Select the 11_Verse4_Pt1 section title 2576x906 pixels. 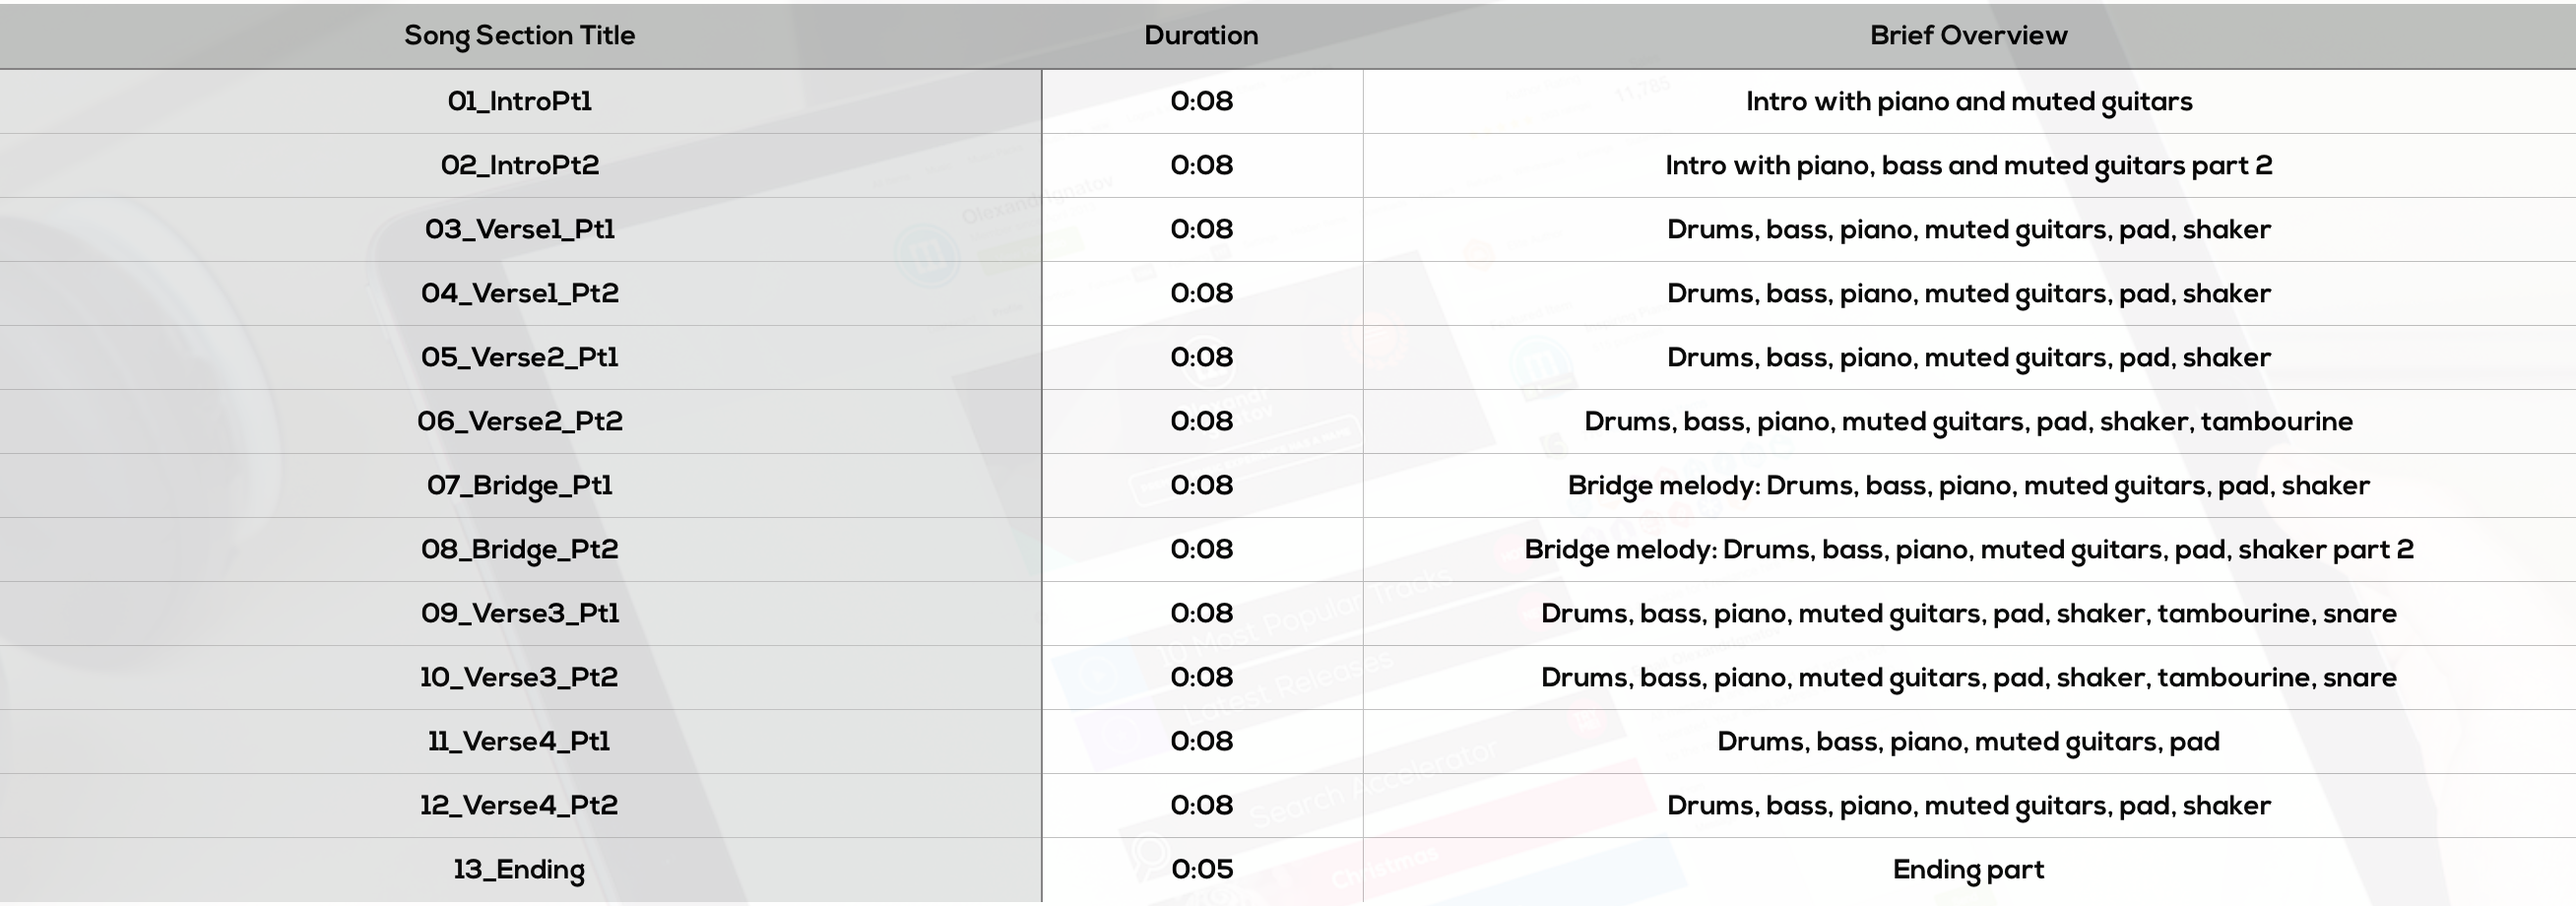519,741
